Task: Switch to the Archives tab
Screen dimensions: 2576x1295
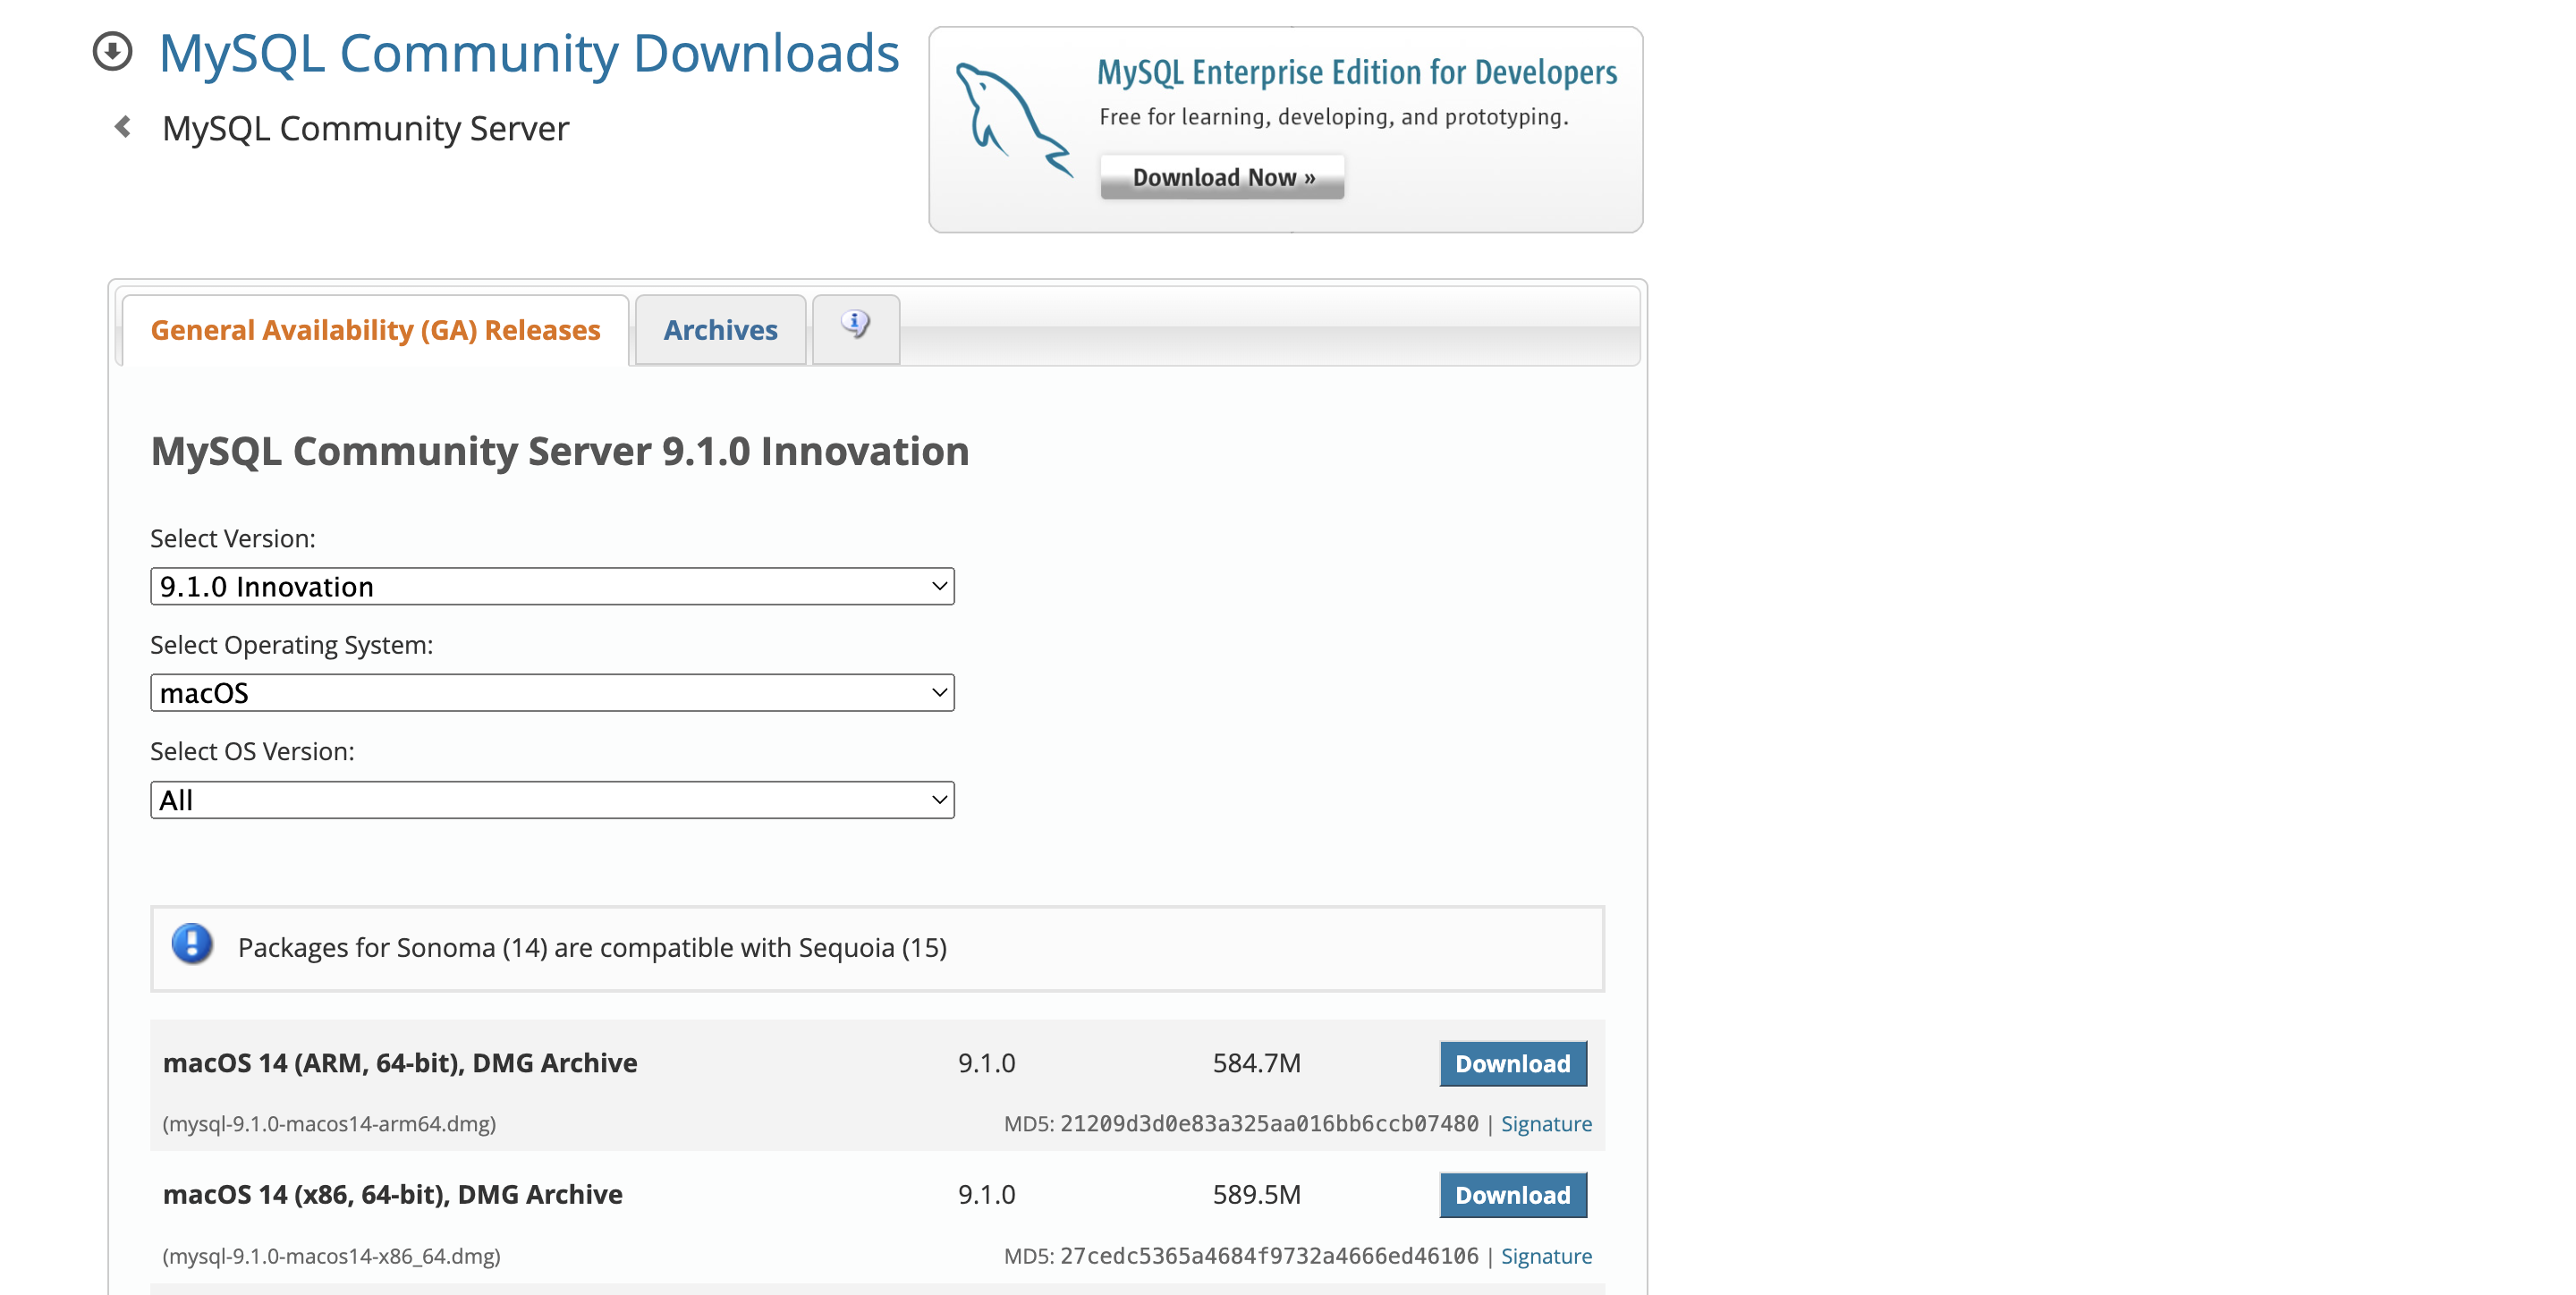Action: pyautogui.click(x=720, y=330)
